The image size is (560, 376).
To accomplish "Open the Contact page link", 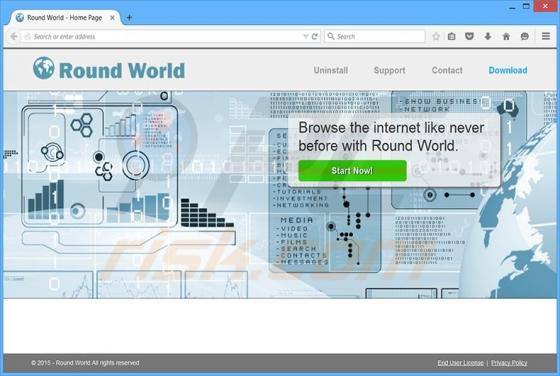I will click(447, 70).
